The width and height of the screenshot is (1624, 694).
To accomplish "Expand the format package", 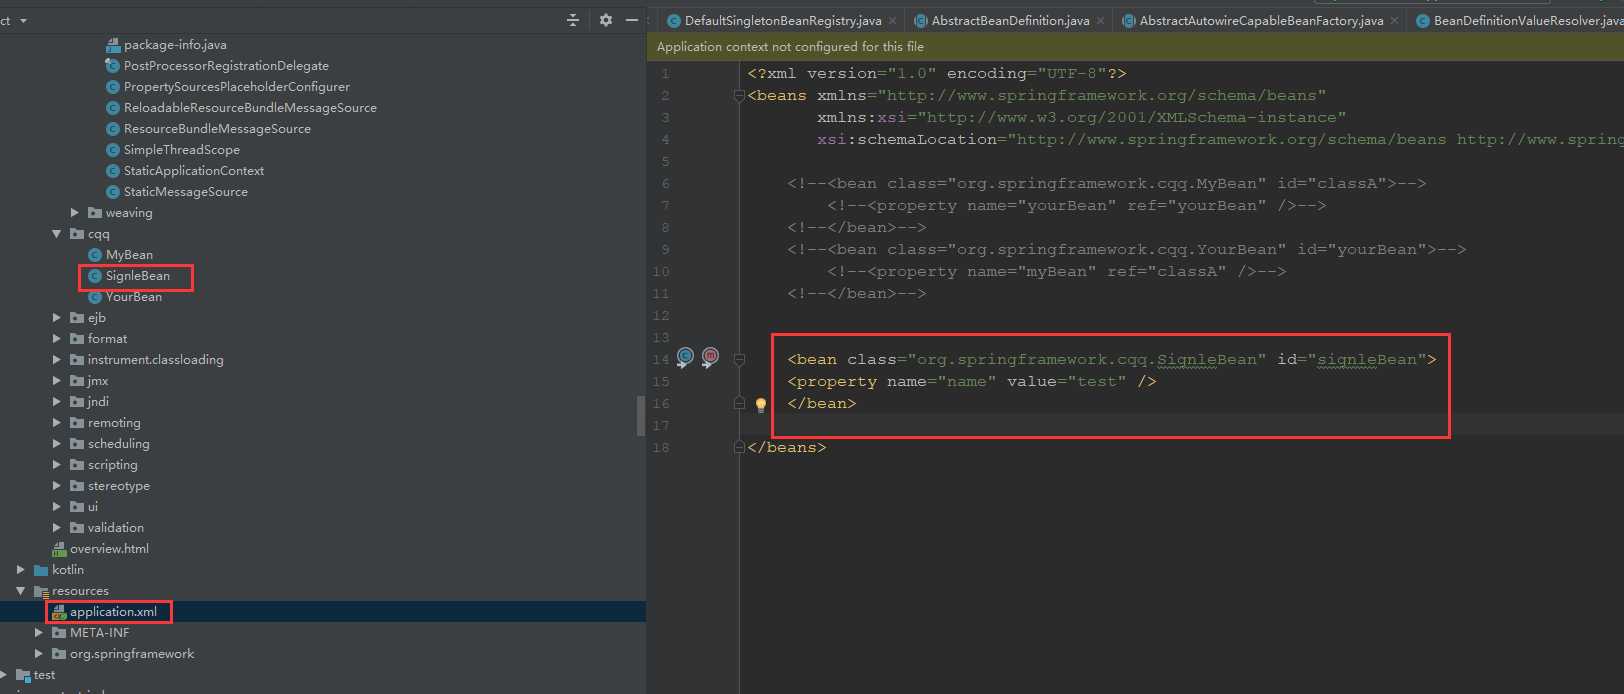I will click(57, 339).
